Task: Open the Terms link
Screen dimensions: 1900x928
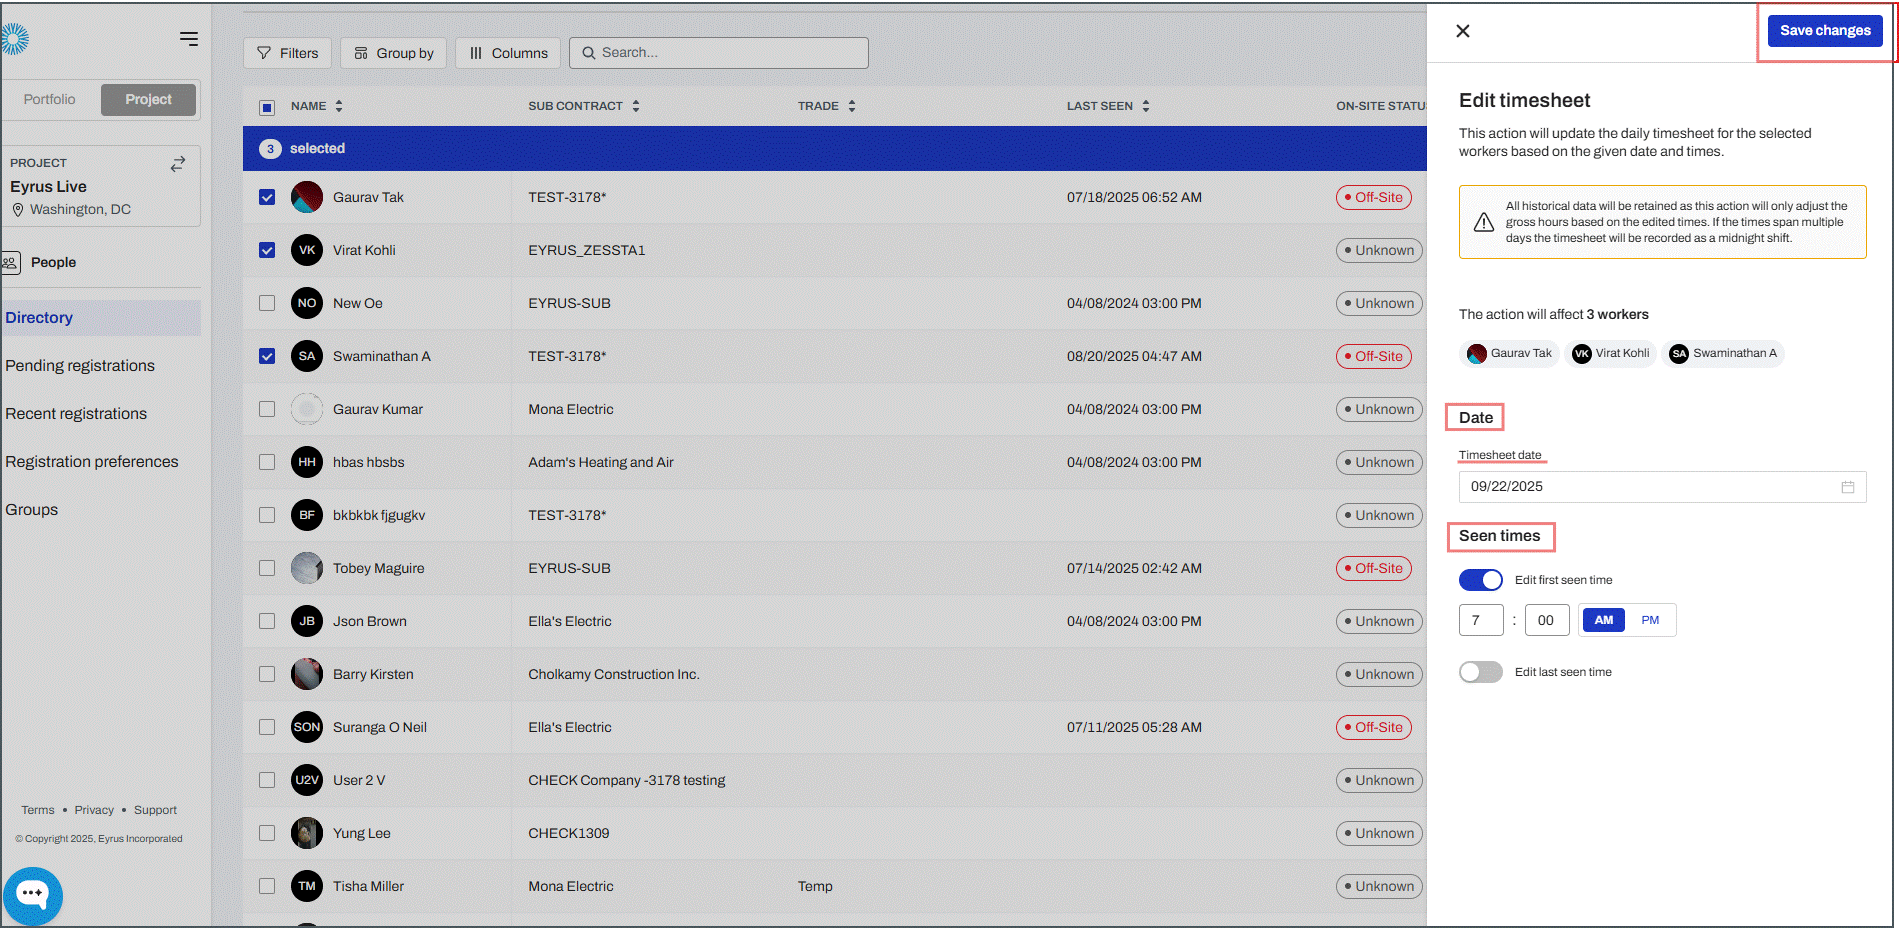Action: (38, 810)
